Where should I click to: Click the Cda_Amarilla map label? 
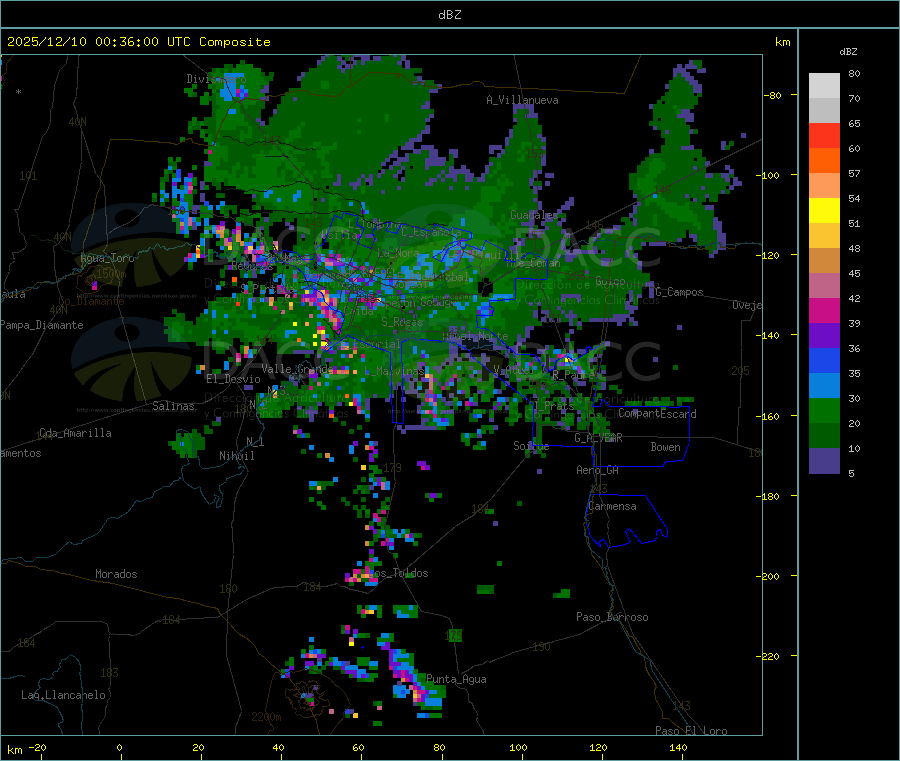point(75,433)
